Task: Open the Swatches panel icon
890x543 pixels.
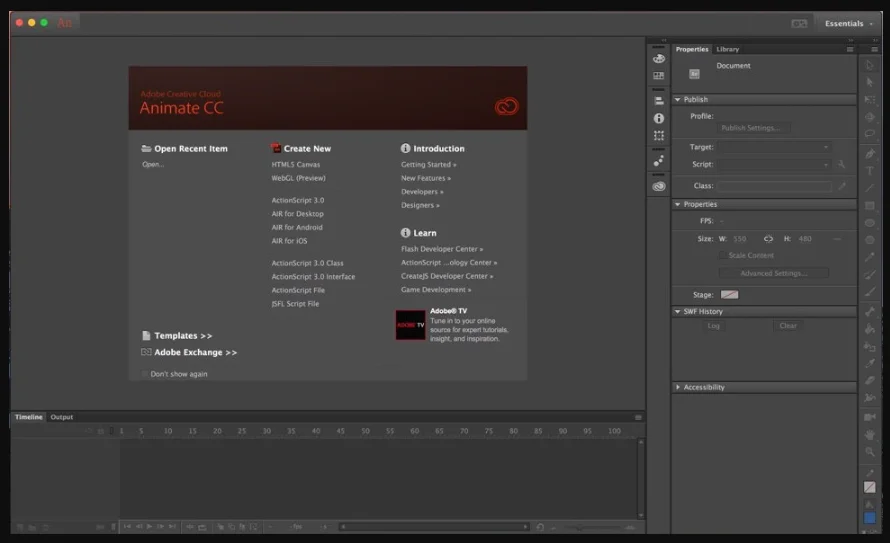Action: point(658,75)
